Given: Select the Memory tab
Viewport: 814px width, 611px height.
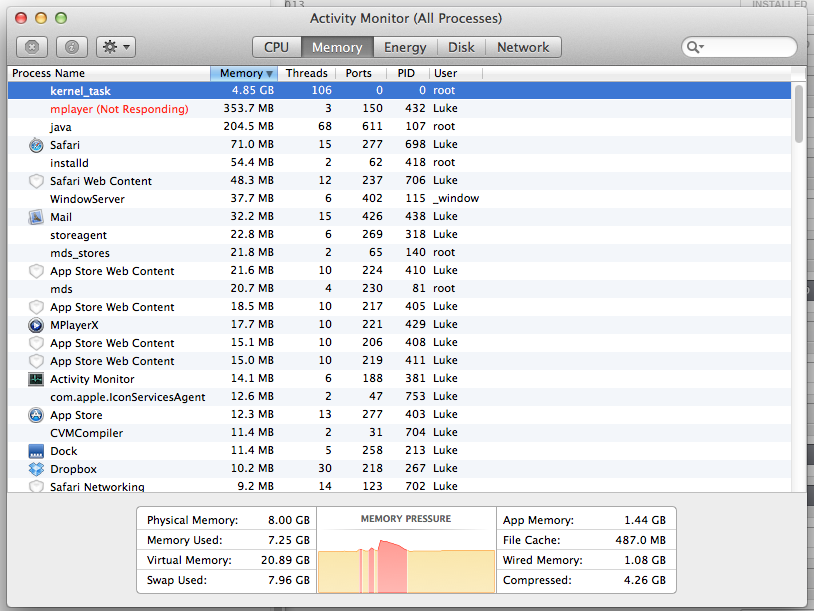Looking at the screenshot, I should [x=337, y=47].
